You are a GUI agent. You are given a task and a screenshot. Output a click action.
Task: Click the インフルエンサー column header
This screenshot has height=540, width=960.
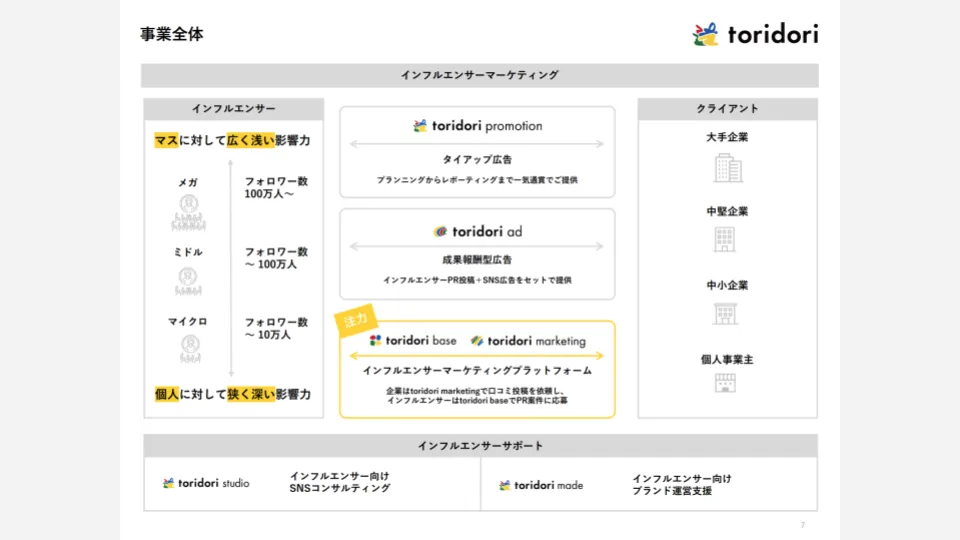[233, 109]
